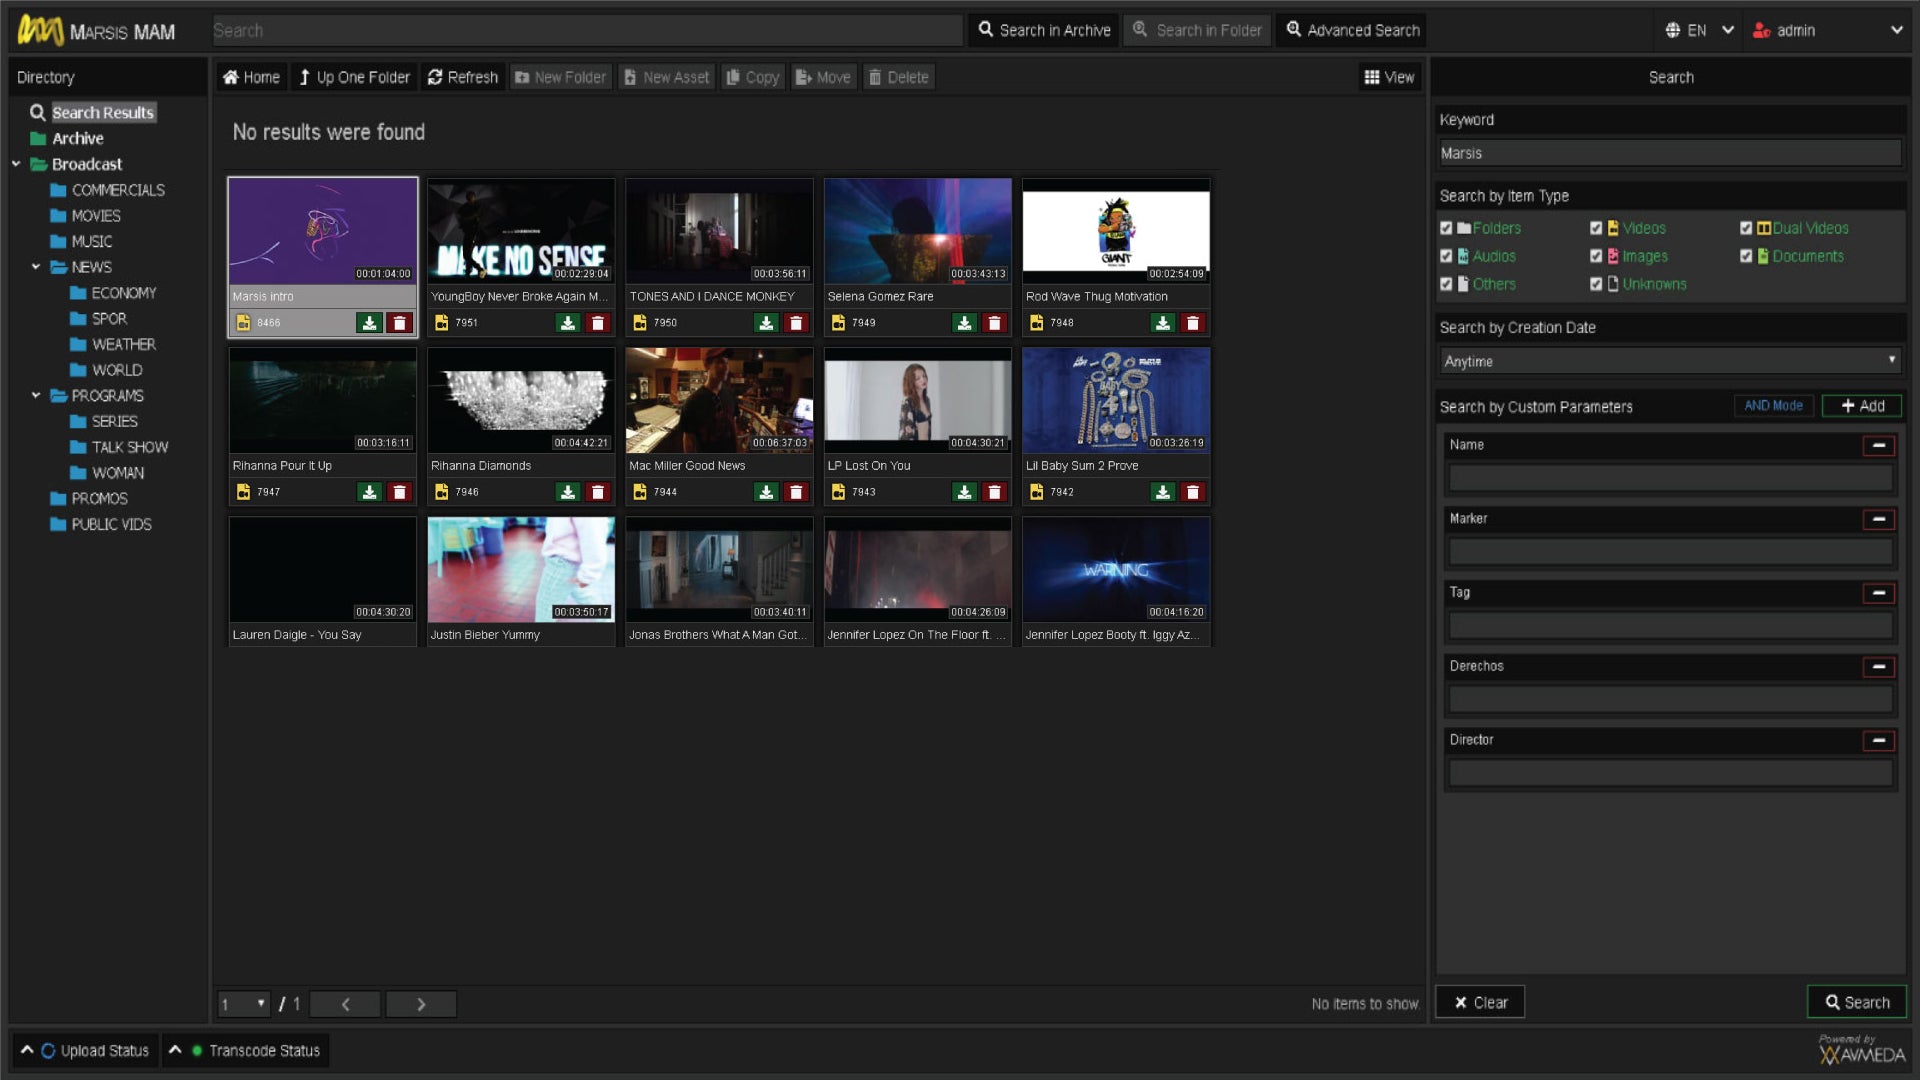Uncheck the Folders item type
The height and width of the screenshot is (1080, 1920).
[1446, 228]
